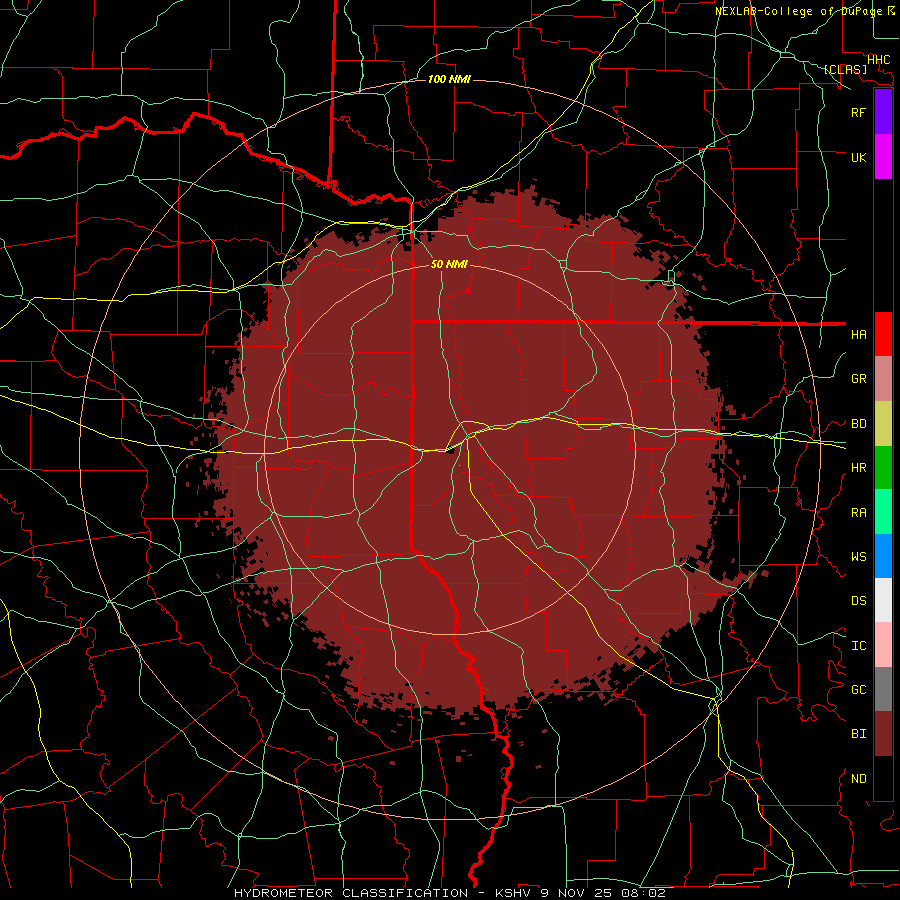
Task: Click the 08:02 timestamp
Action: tap(643, 893)
